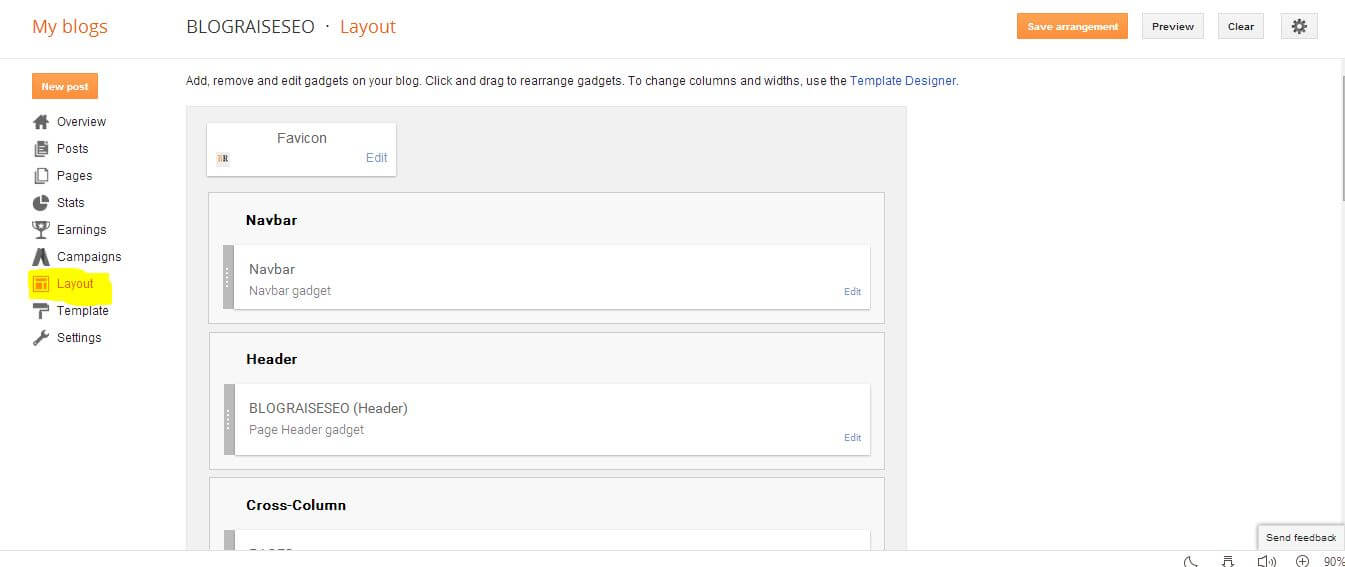
Task: Toggle night mode moon icon
Action: pyautogui.click(x=1191, y=561)
